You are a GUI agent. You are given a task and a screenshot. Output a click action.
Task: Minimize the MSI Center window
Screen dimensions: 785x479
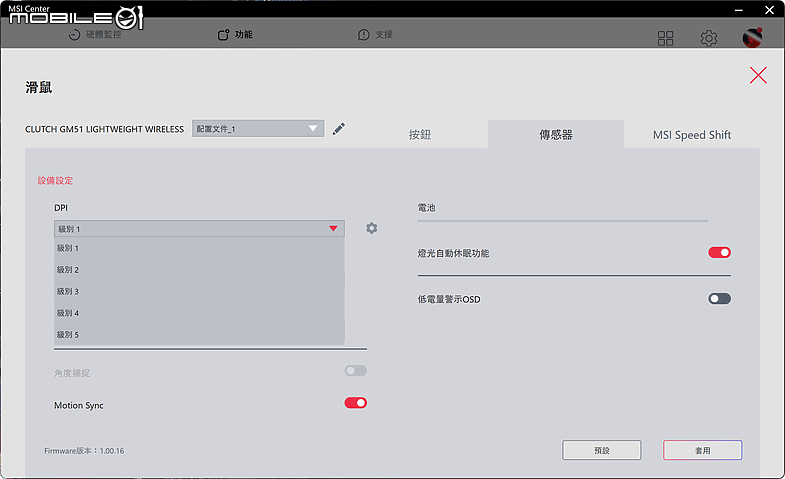click(738, 10)
